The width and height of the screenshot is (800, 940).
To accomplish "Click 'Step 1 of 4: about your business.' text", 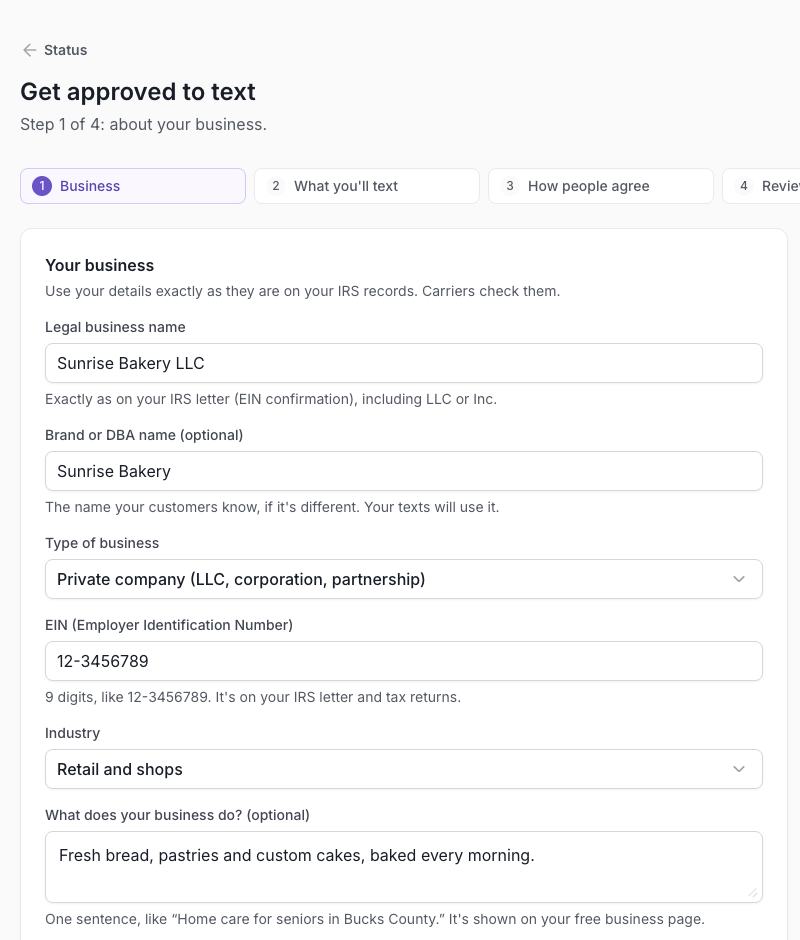I will pos(143,125).
